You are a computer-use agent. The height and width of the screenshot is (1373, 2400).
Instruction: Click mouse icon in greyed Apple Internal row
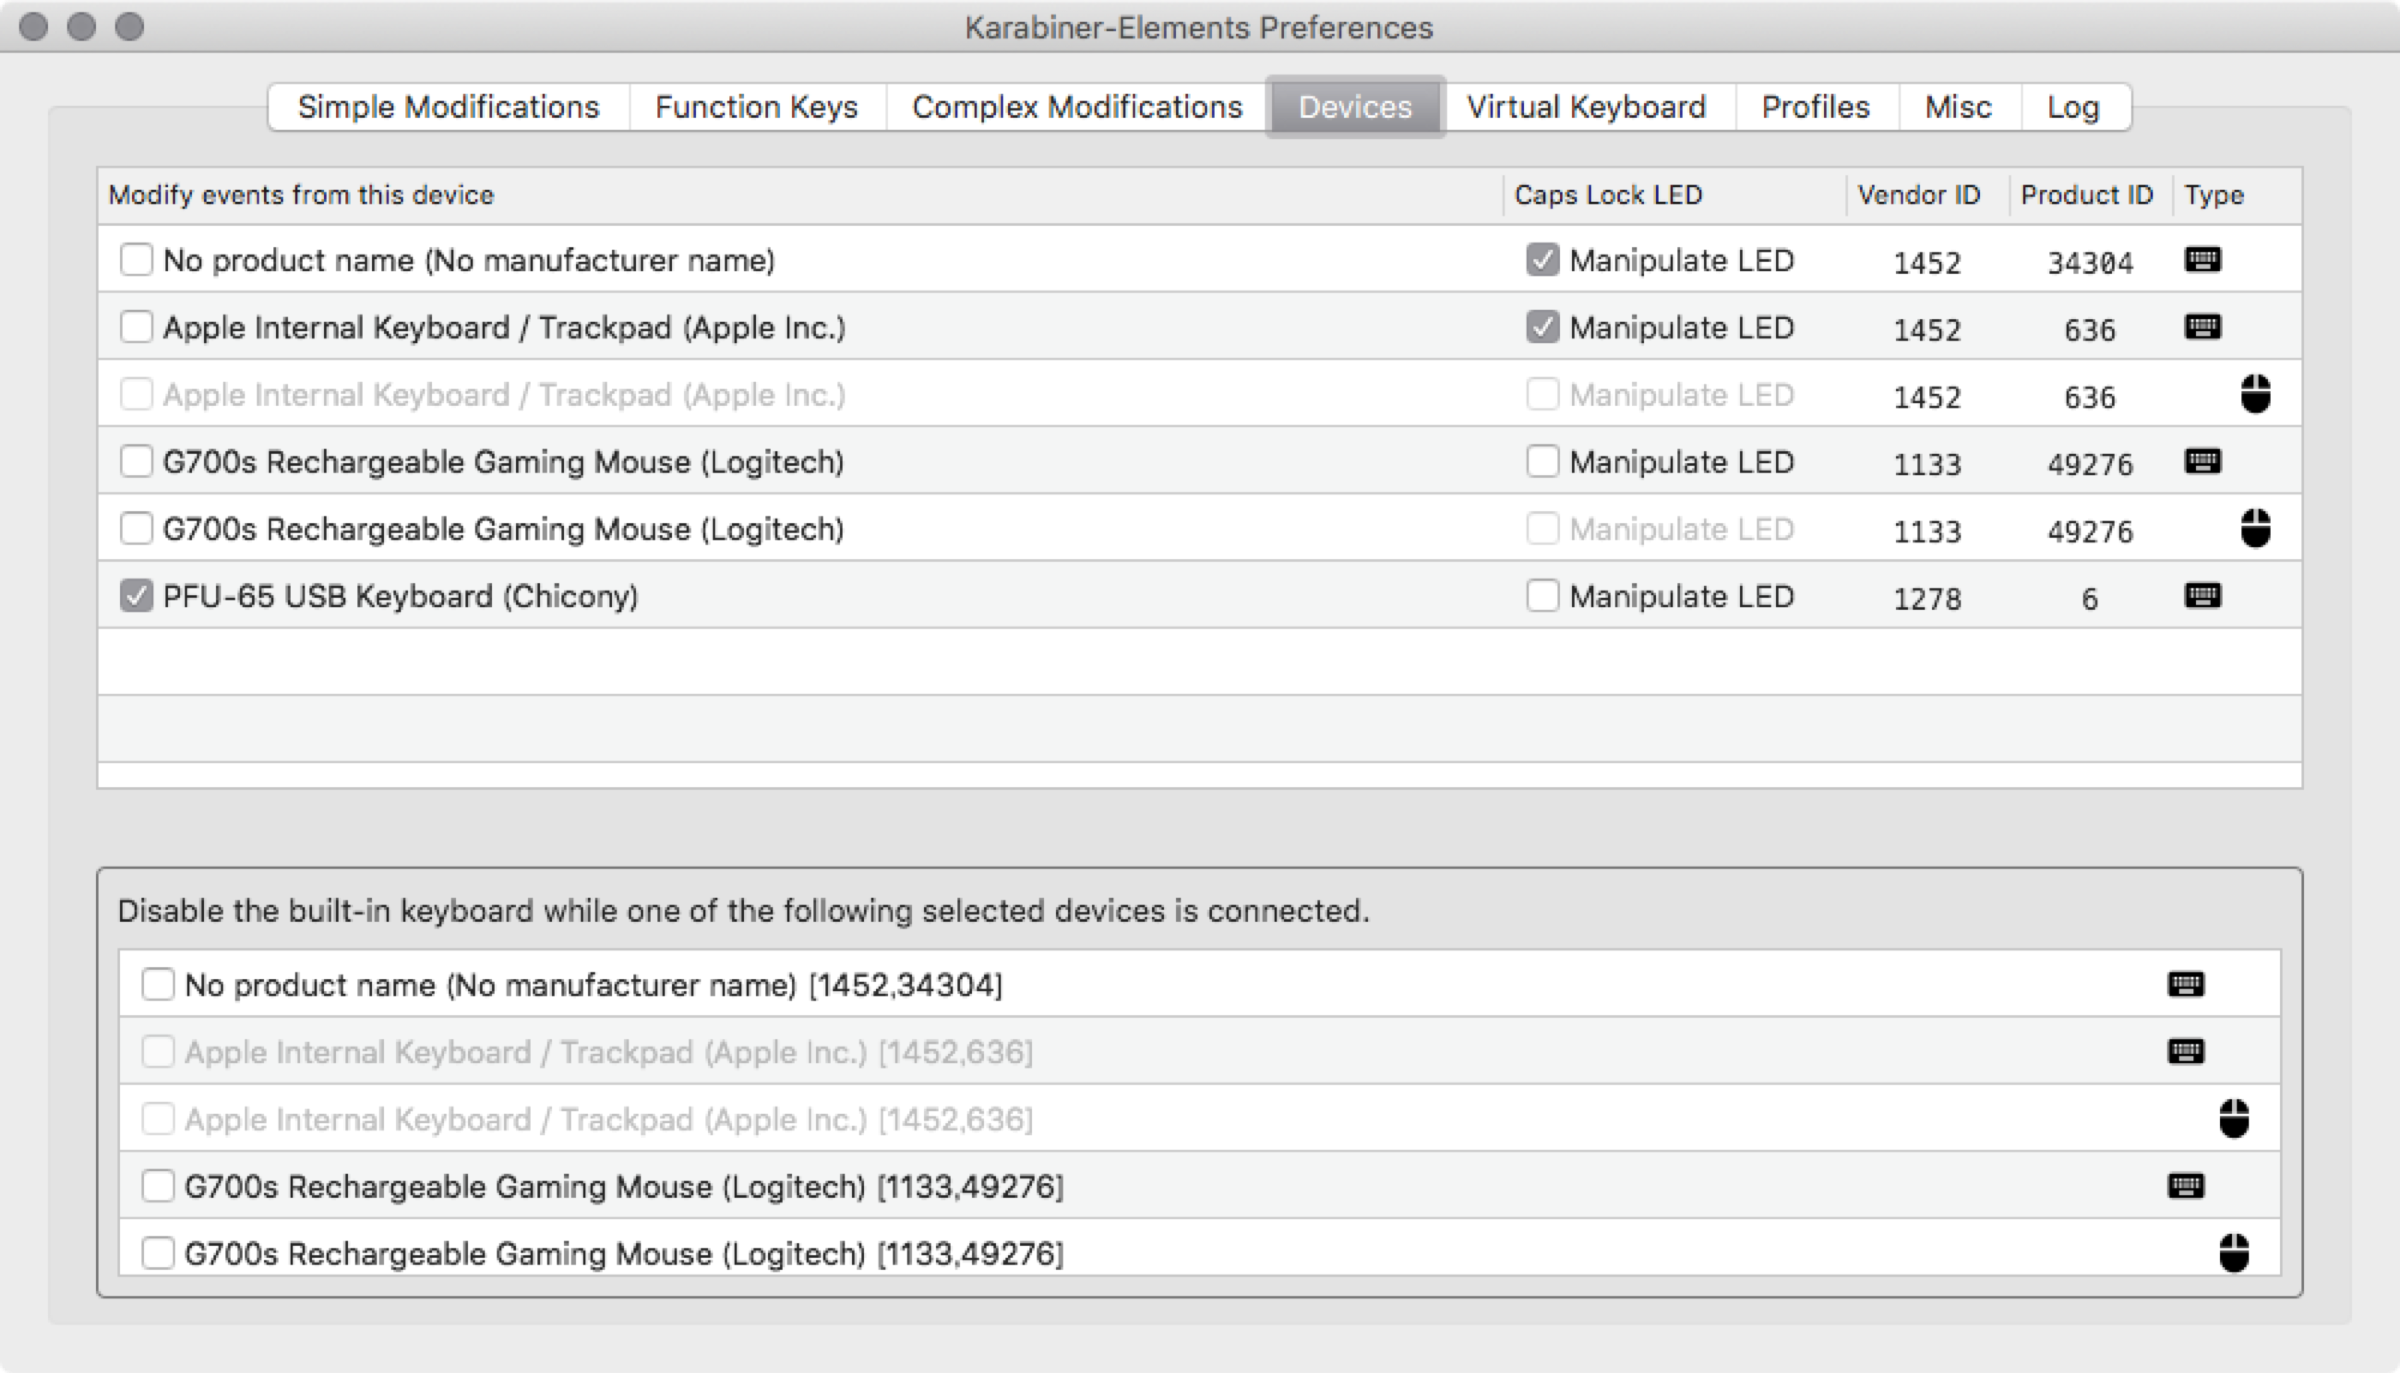2255,394
